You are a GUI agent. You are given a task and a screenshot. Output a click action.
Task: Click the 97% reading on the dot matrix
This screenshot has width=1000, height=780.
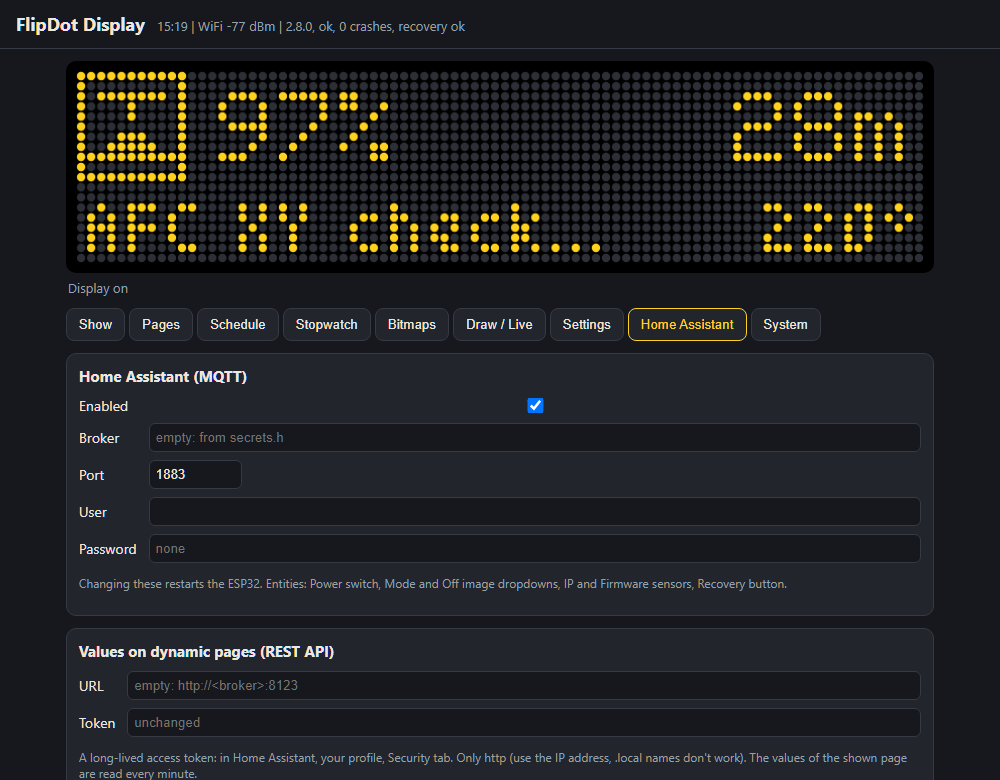coord(303,126)
